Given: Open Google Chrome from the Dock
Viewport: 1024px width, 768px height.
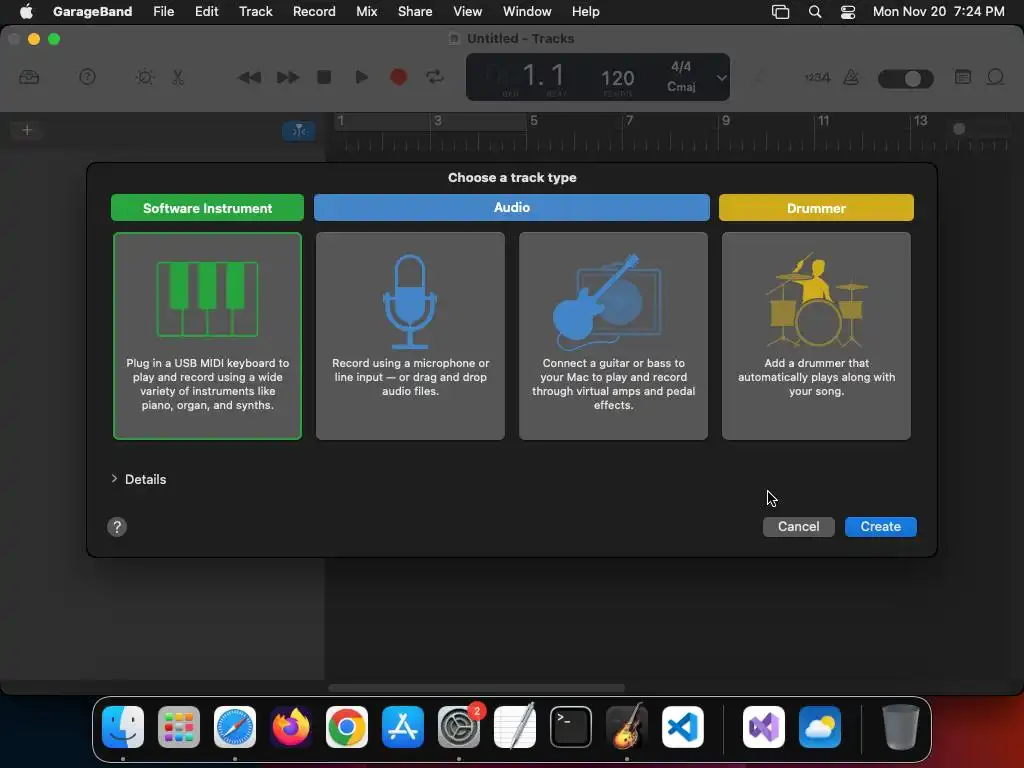Looking at the screenshot, I should pyautogui.click(x=347, y=727).
